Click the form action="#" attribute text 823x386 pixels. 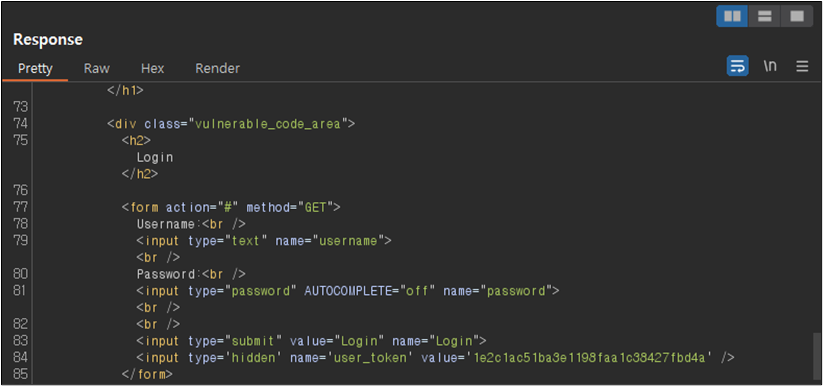pos(203,207)
